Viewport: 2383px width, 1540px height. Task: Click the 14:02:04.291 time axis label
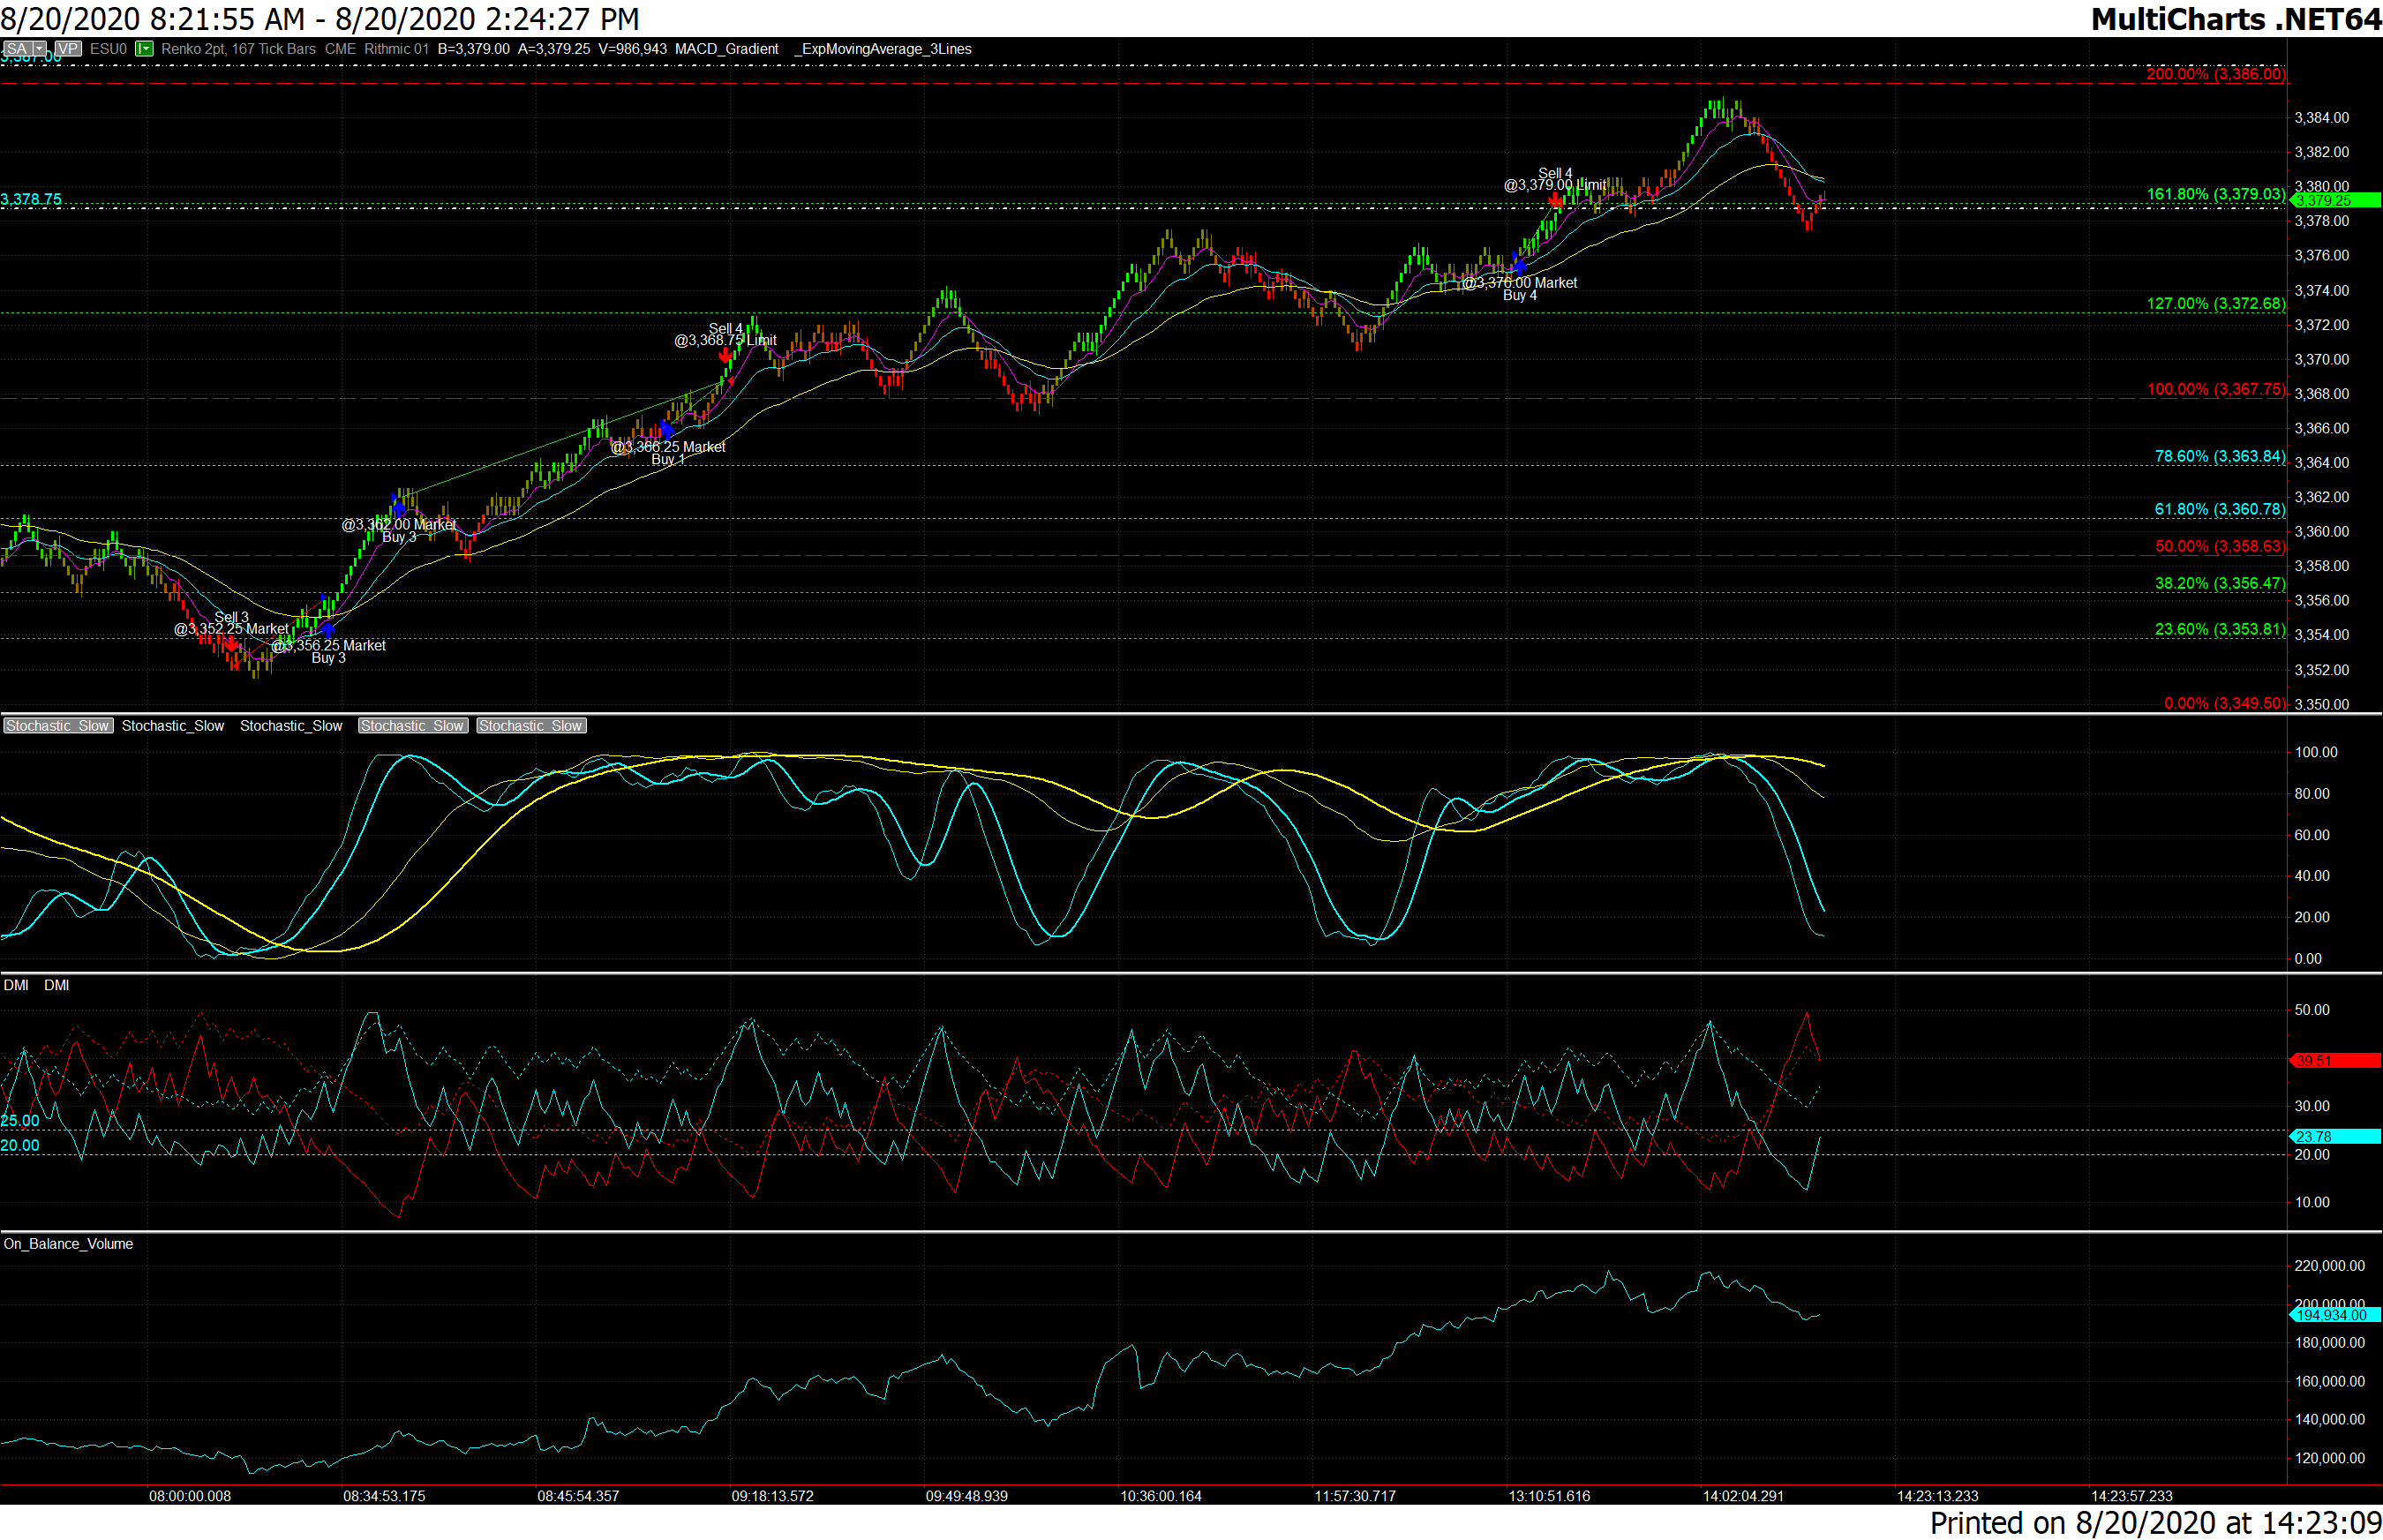click(x=1743, y=1496)
